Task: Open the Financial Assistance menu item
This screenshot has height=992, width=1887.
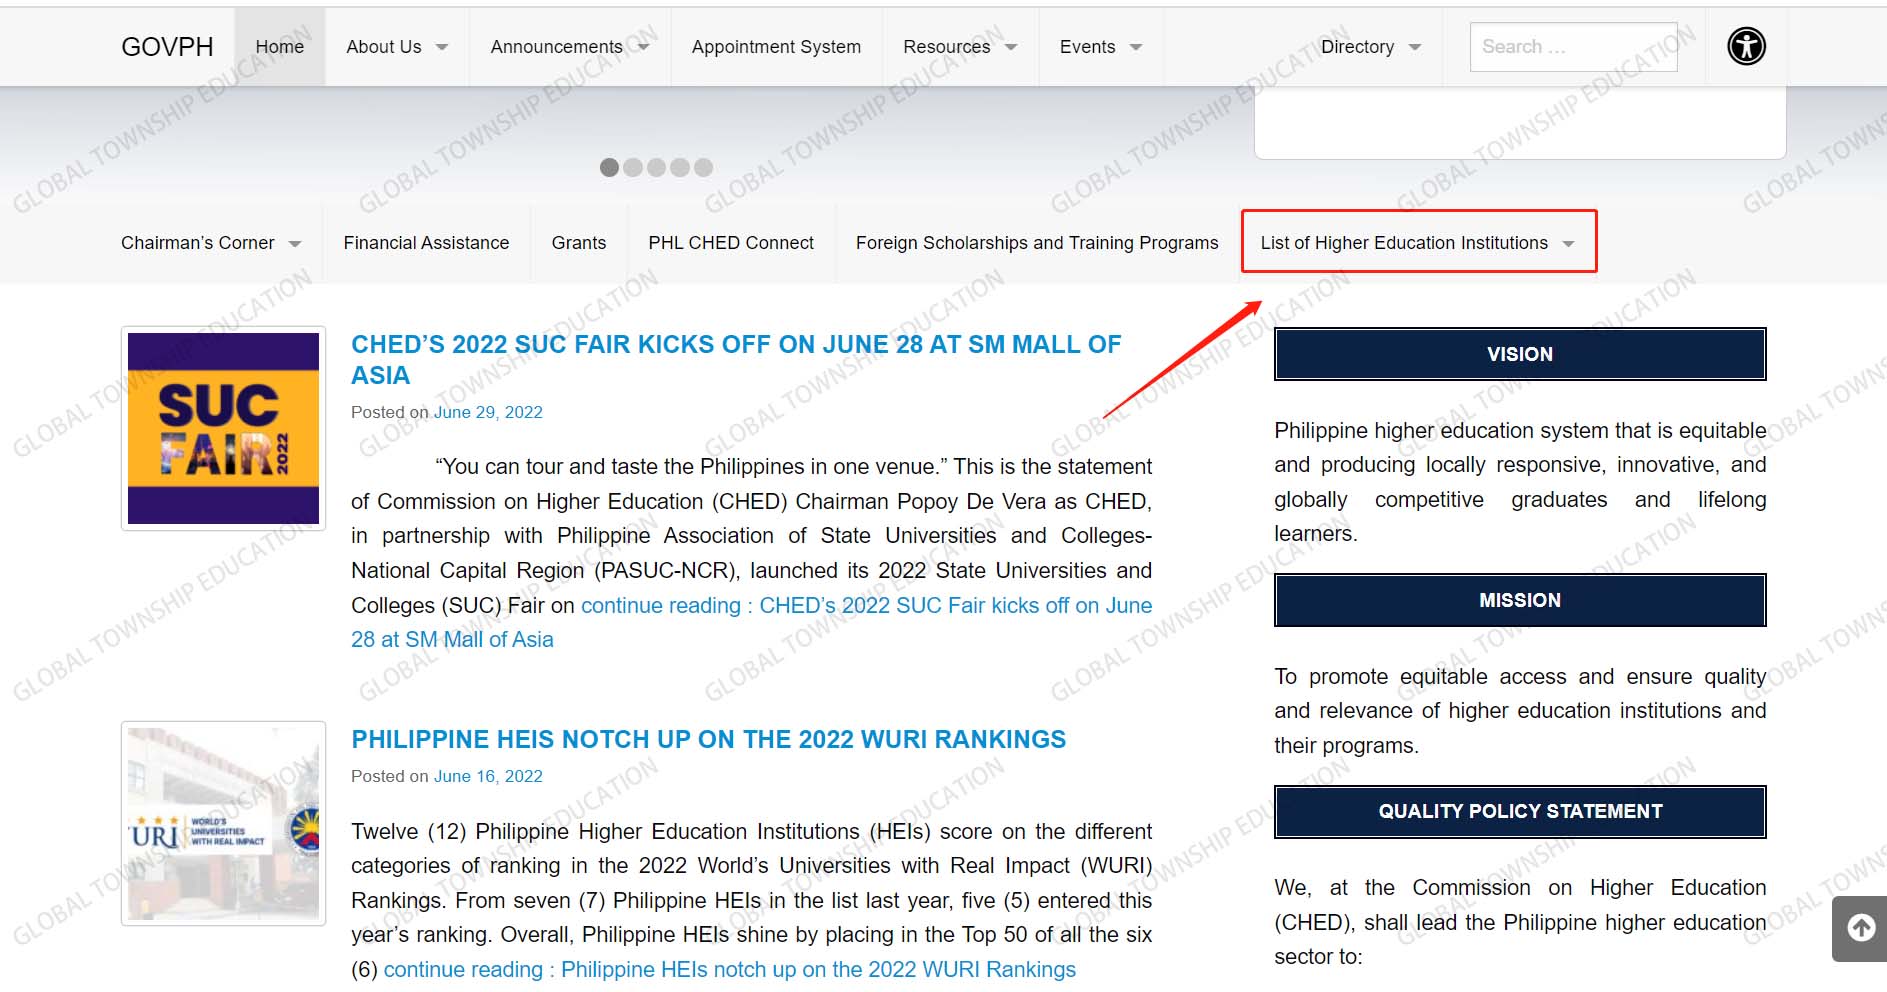Action: pyautogui.click(x=426, y=243)
